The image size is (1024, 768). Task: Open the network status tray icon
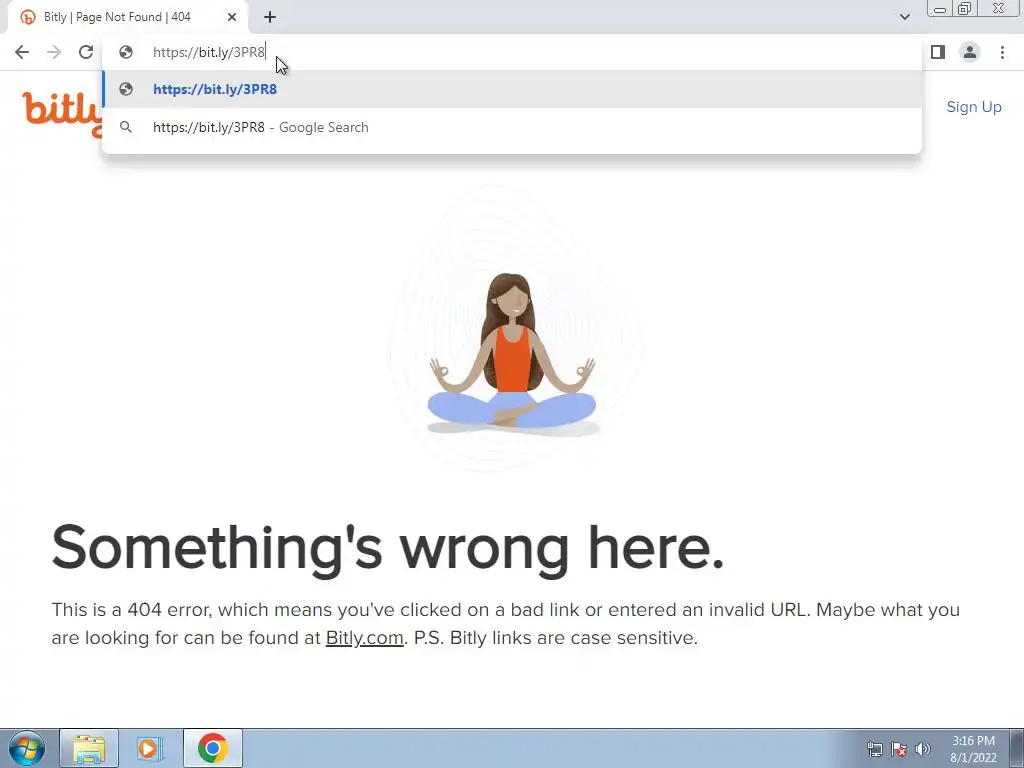(874, 749)
